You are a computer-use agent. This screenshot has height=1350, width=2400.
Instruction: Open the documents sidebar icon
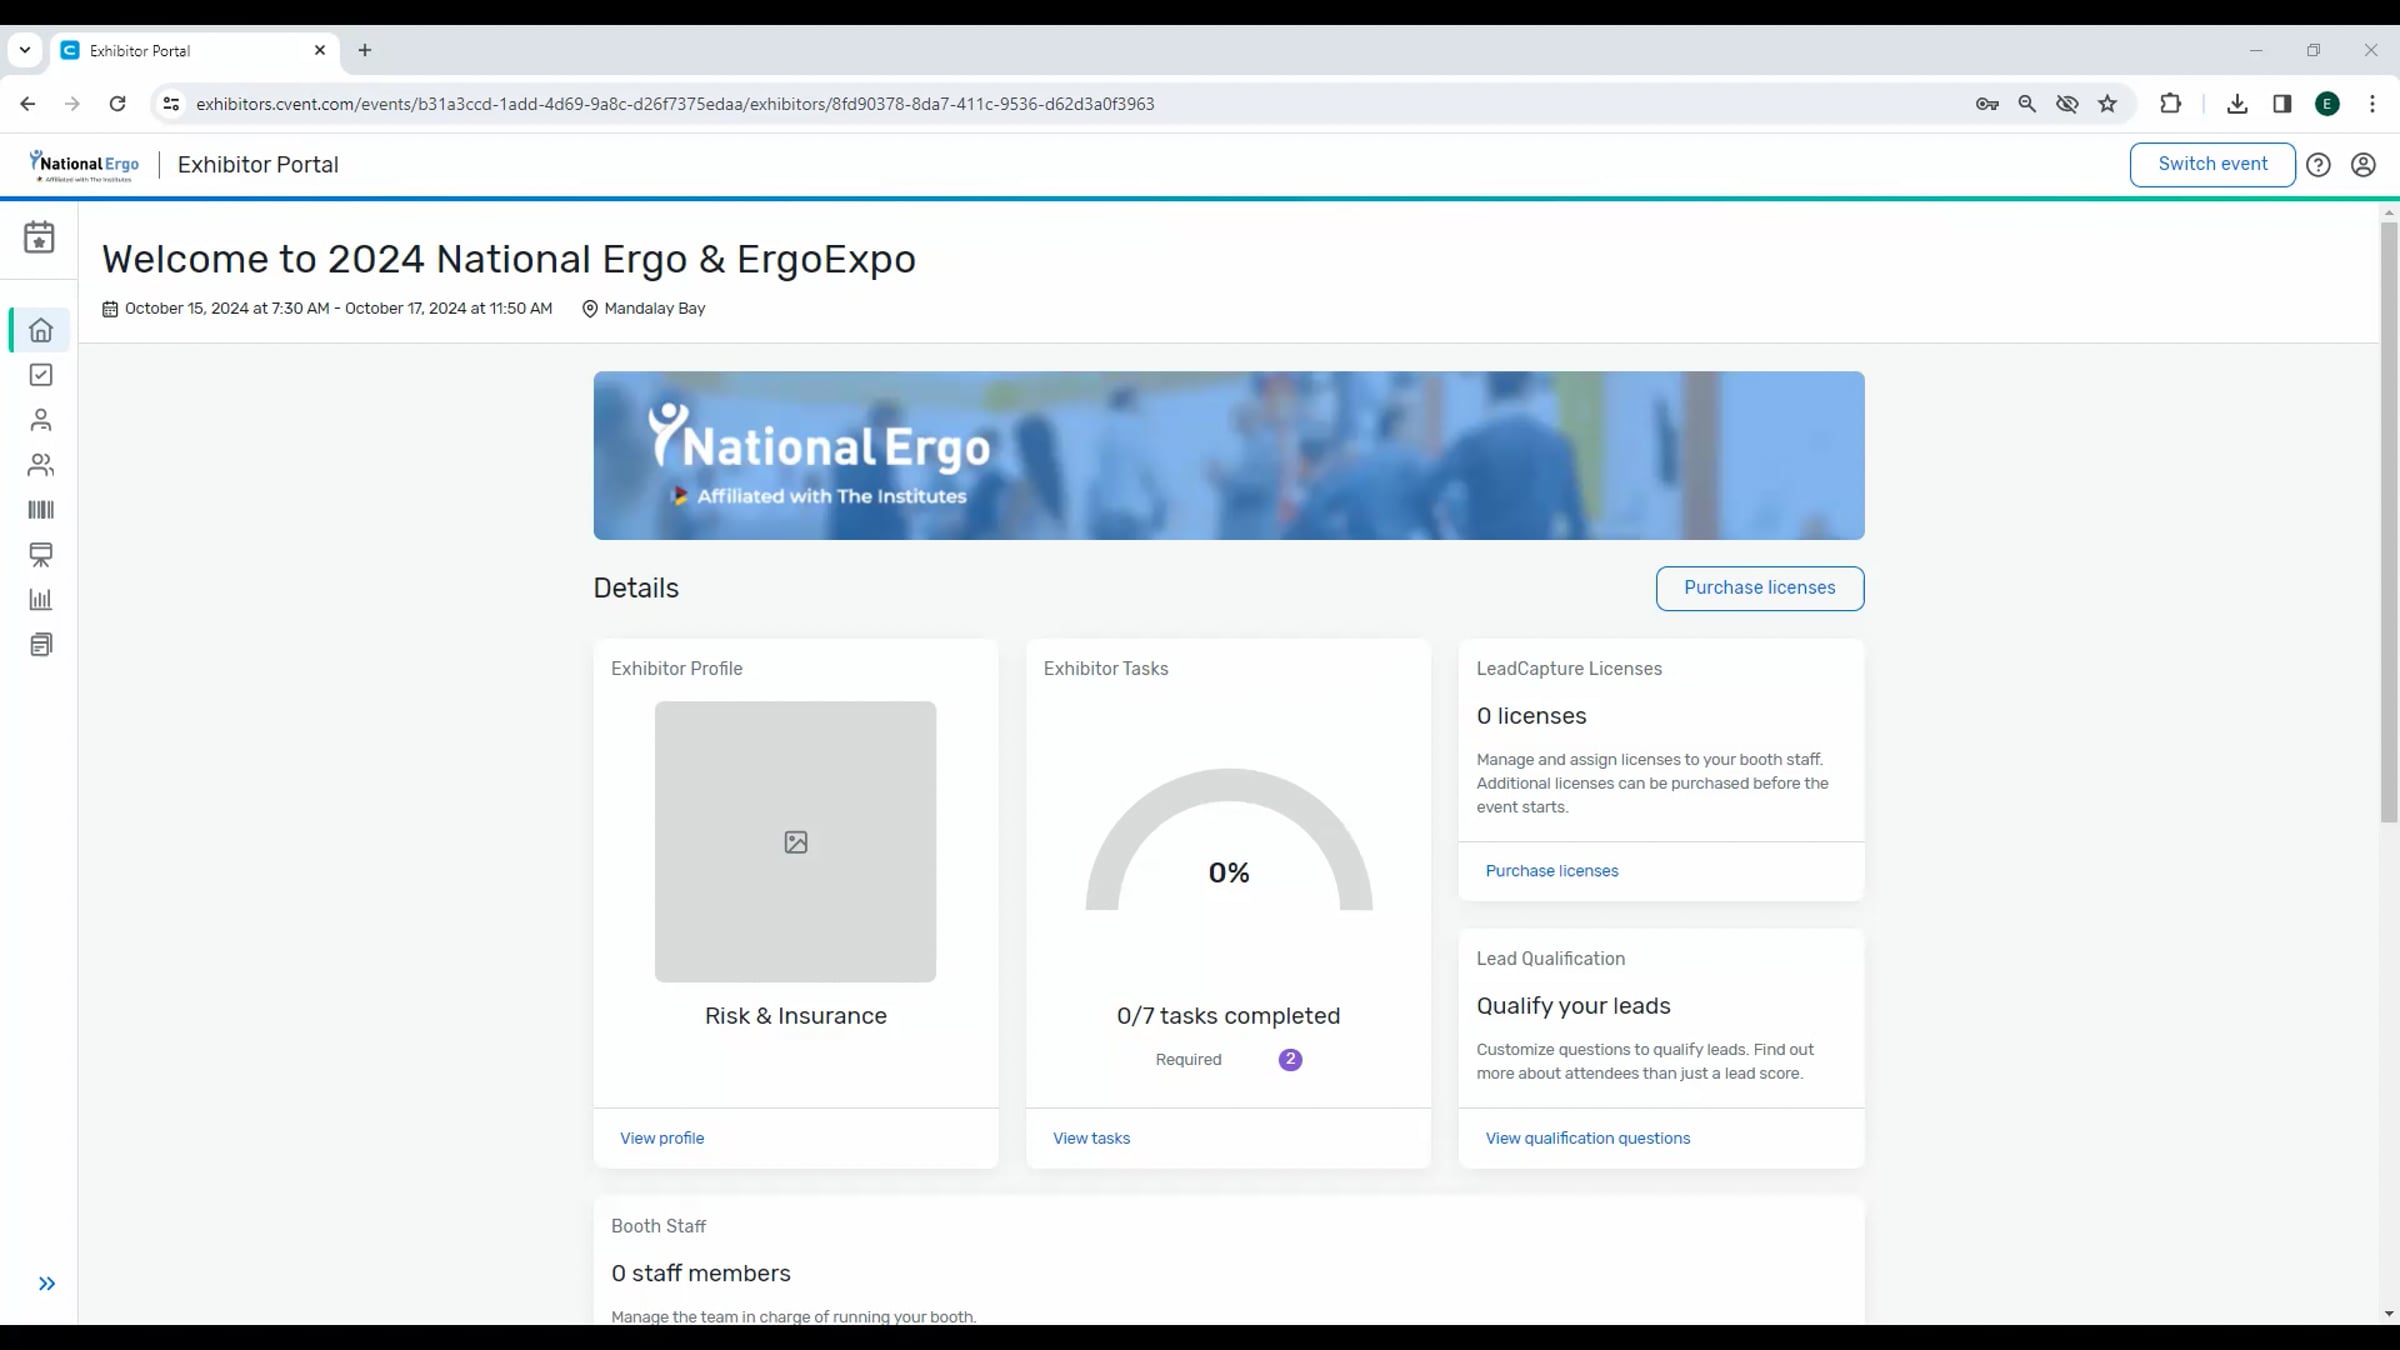[41, 645]
